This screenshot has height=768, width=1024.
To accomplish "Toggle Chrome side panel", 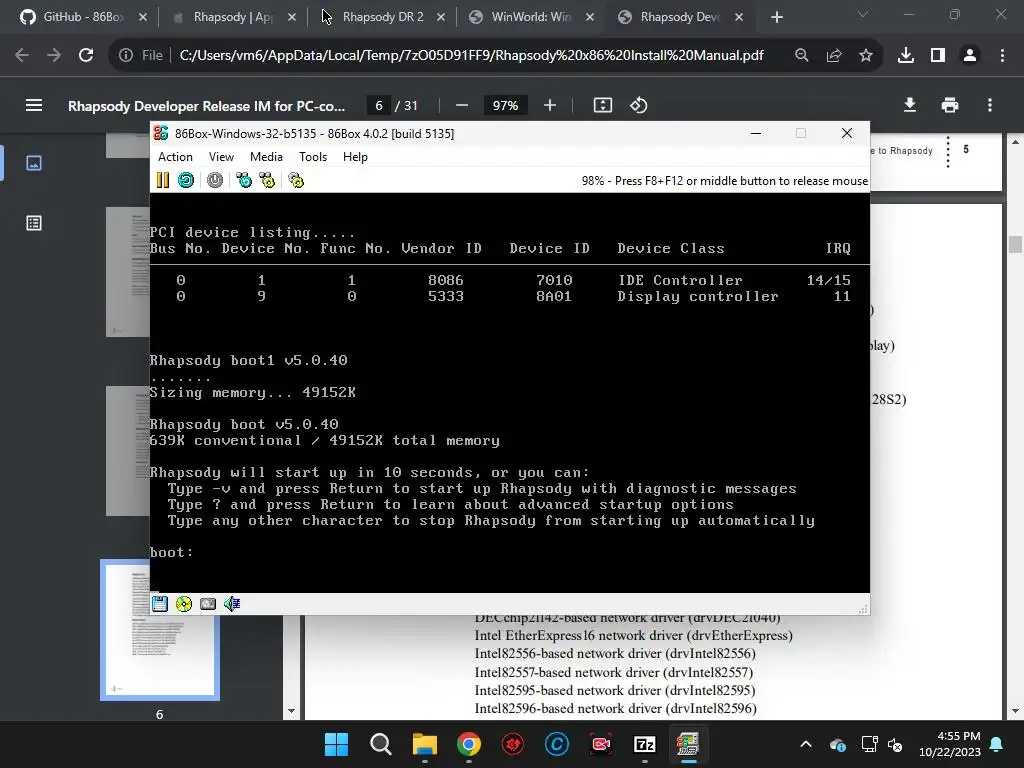I will click(938, 56).
